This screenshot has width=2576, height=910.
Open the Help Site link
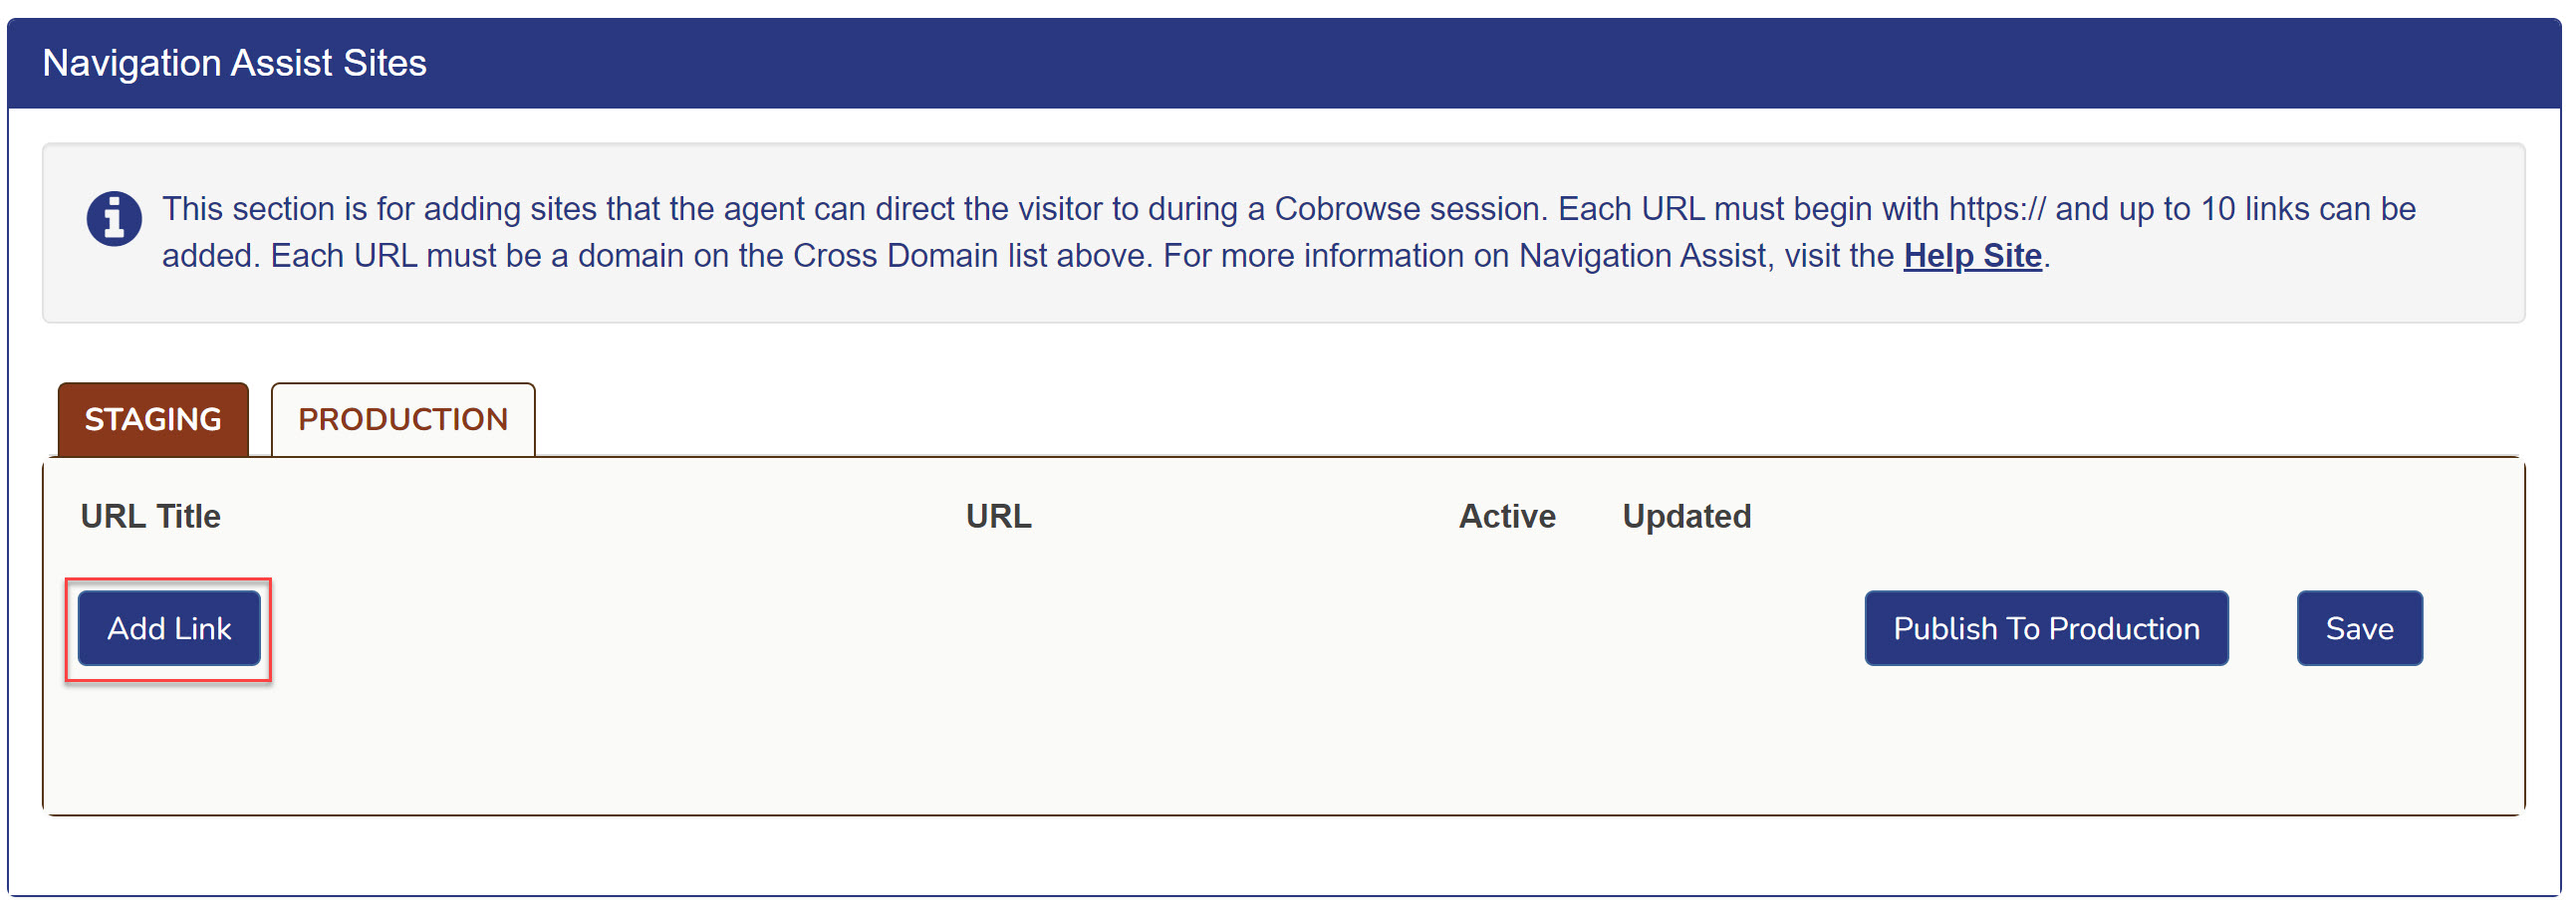tap(1971, 256)
